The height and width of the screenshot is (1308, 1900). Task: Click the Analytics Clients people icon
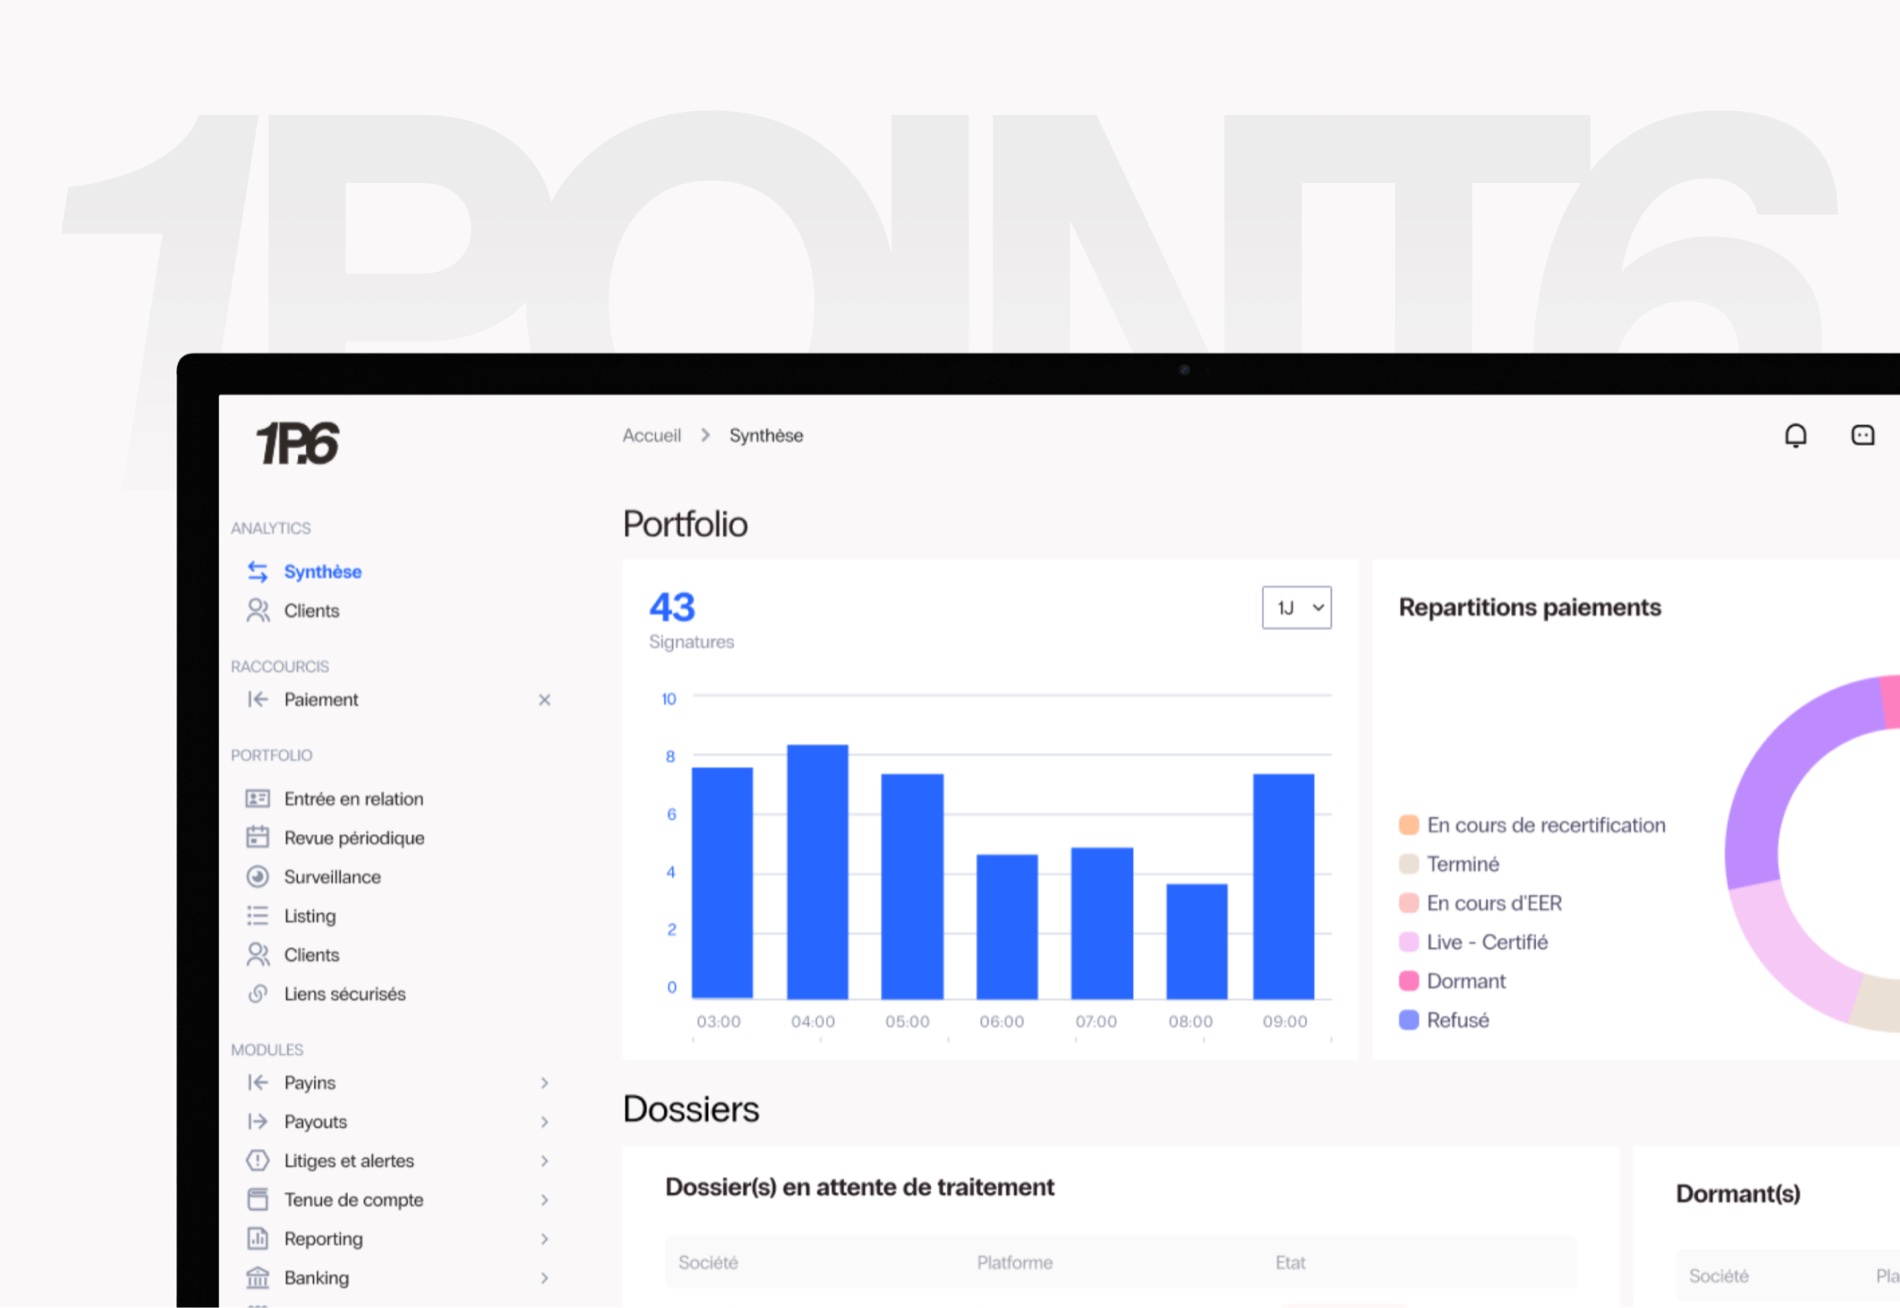(x=258, y=610)
